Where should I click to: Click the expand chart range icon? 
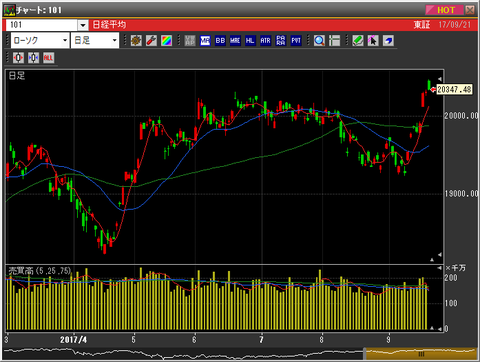(18, 58)
